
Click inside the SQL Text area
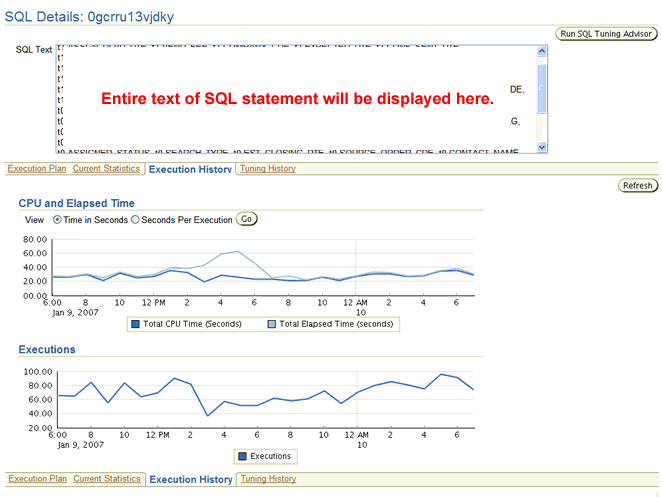290,100
